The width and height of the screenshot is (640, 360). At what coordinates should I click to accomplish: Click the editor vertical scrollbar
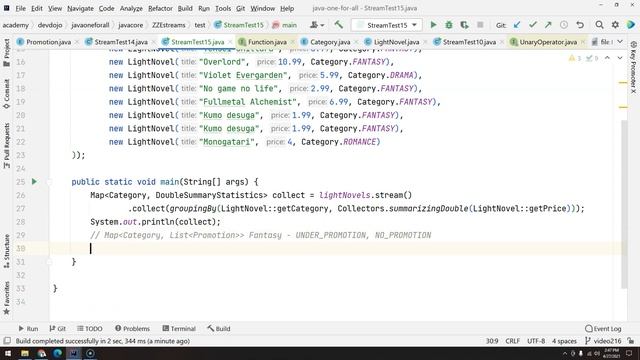[x=624, y=204]
